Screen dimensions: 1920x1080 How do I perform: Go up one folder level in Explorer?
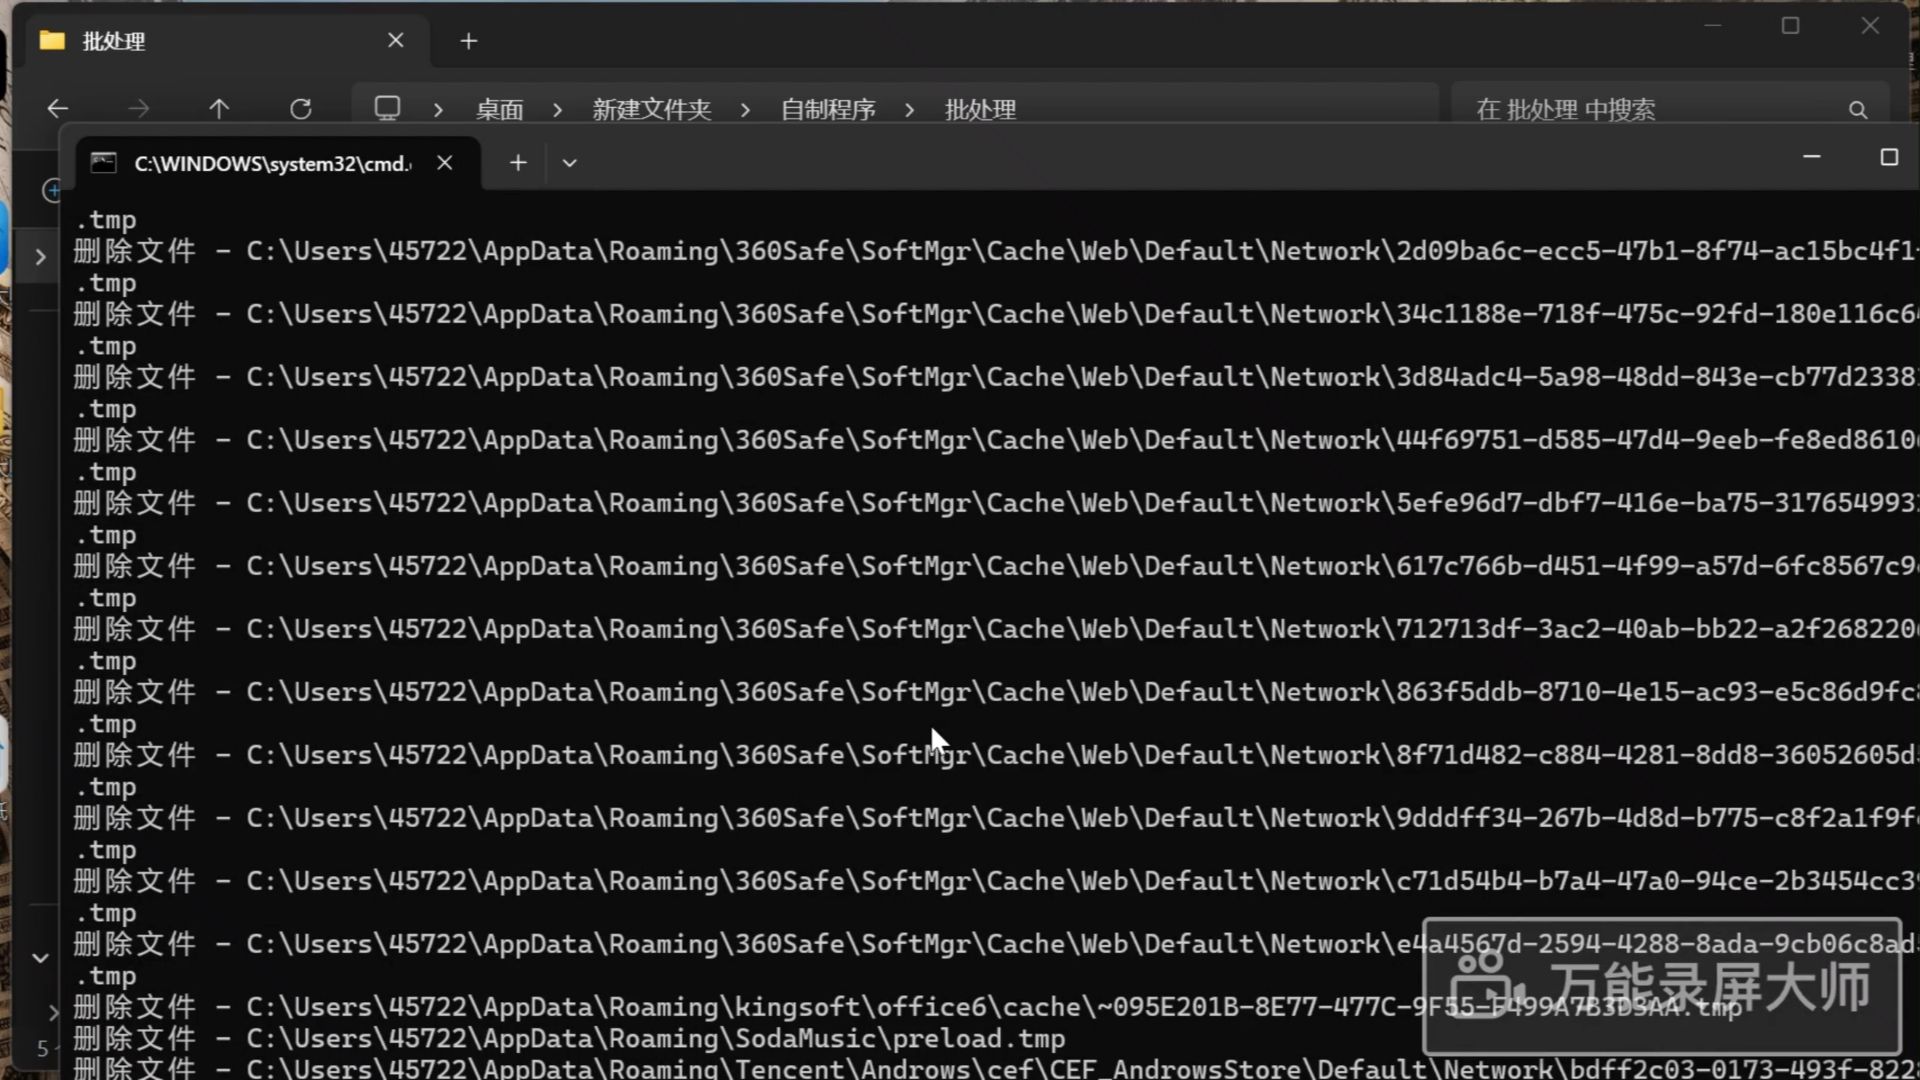coord(219,109)
